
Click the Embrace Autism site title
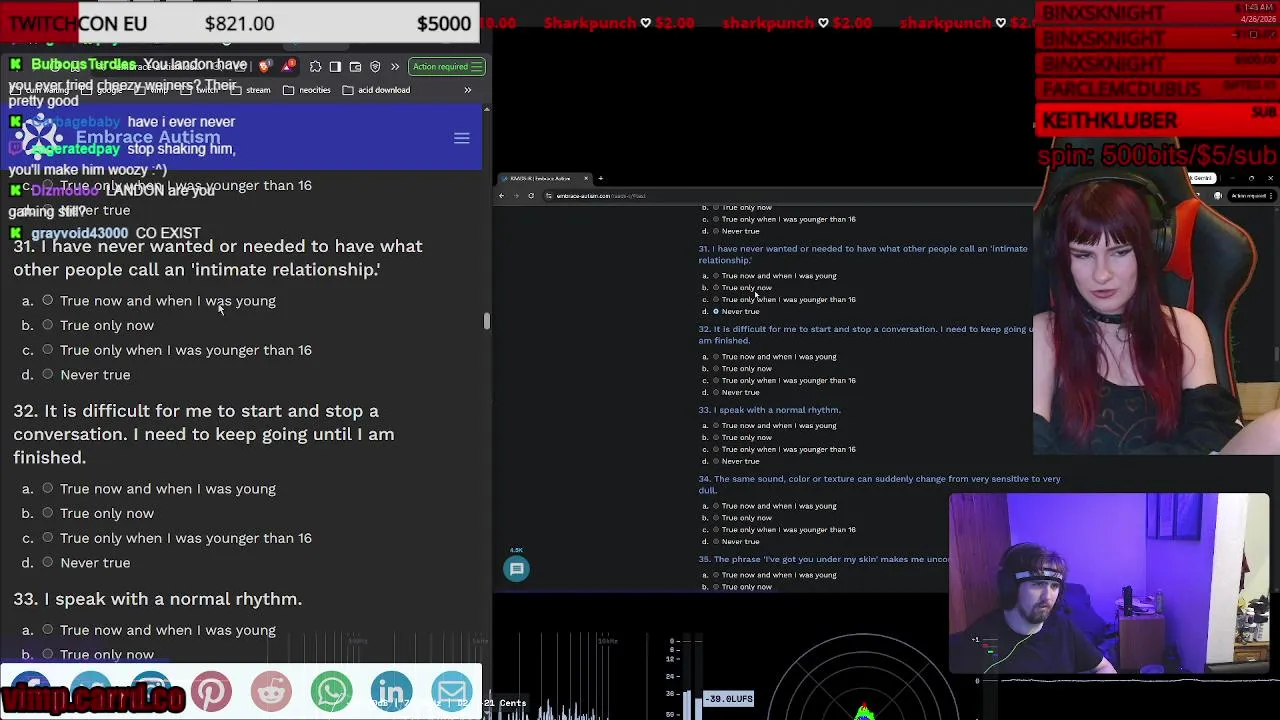coord(148,138)
